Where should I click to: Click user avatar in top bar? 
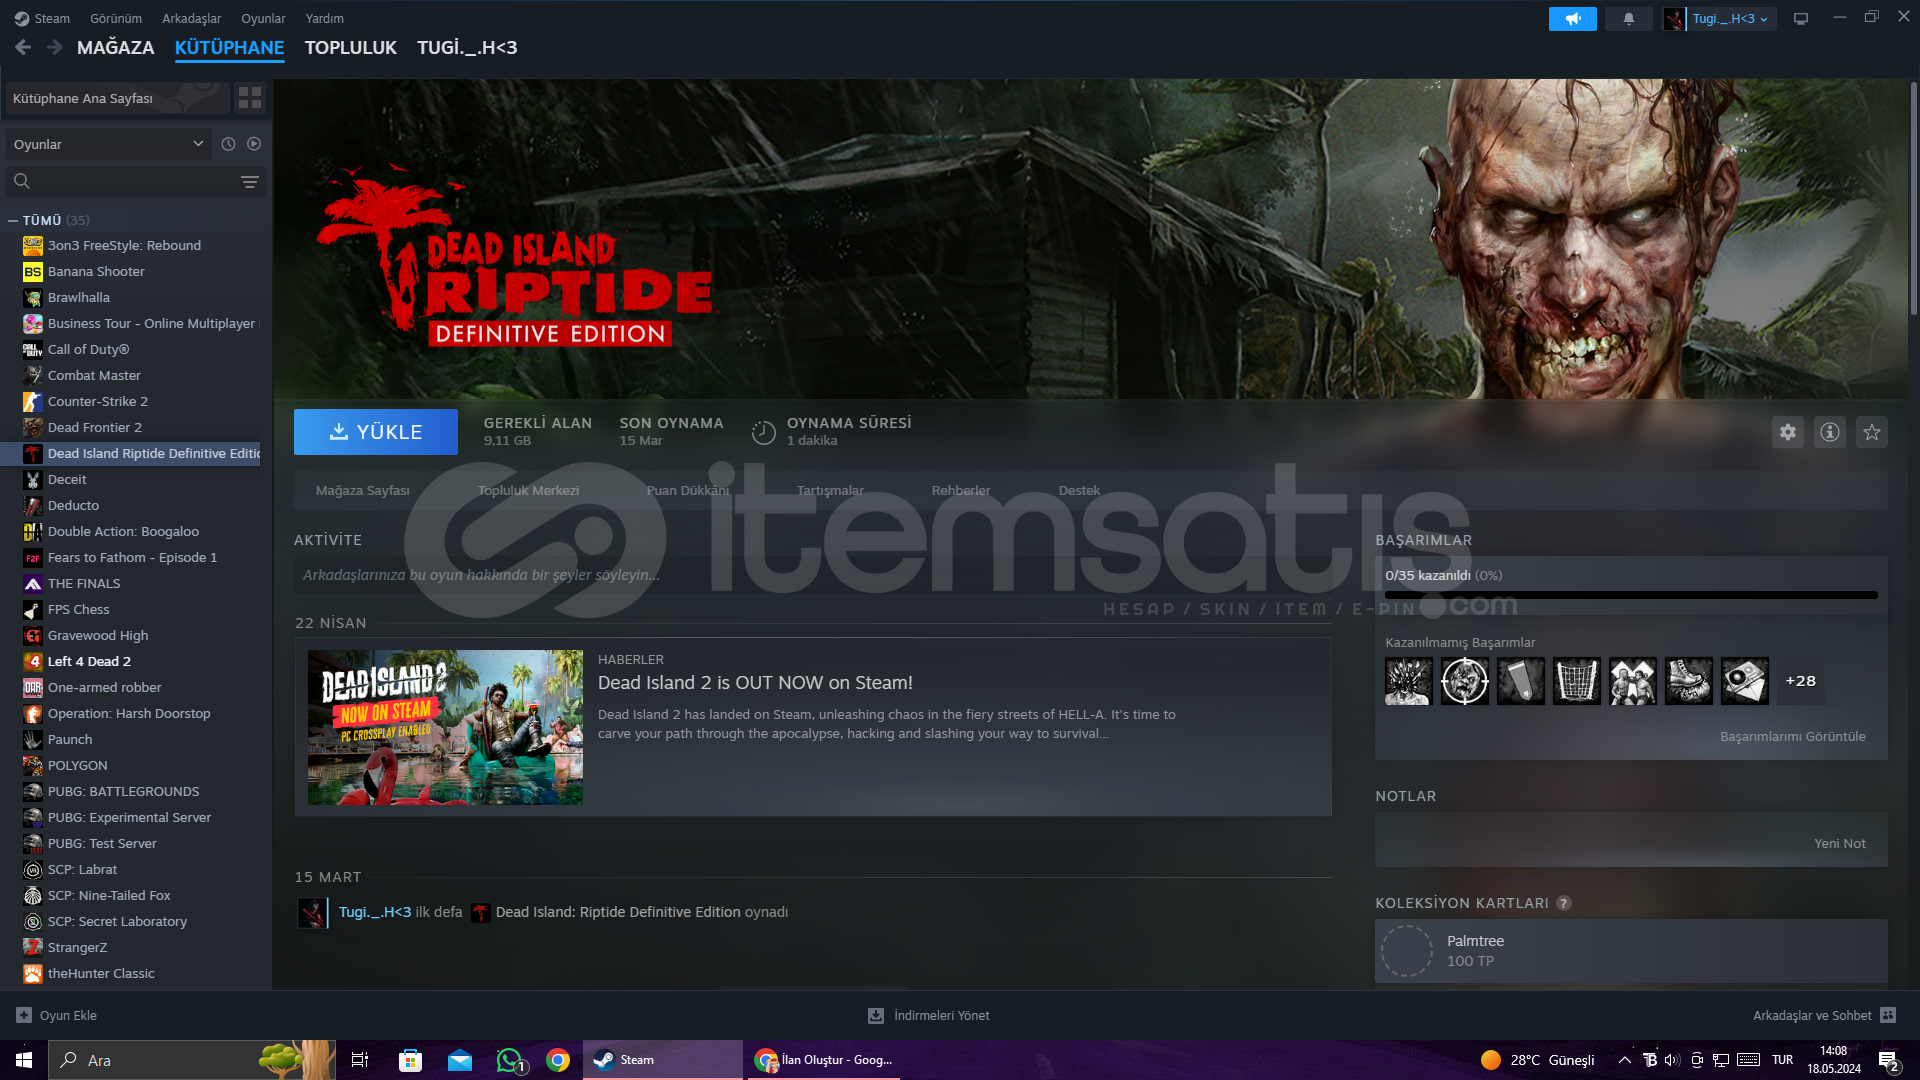[1674, 19]
